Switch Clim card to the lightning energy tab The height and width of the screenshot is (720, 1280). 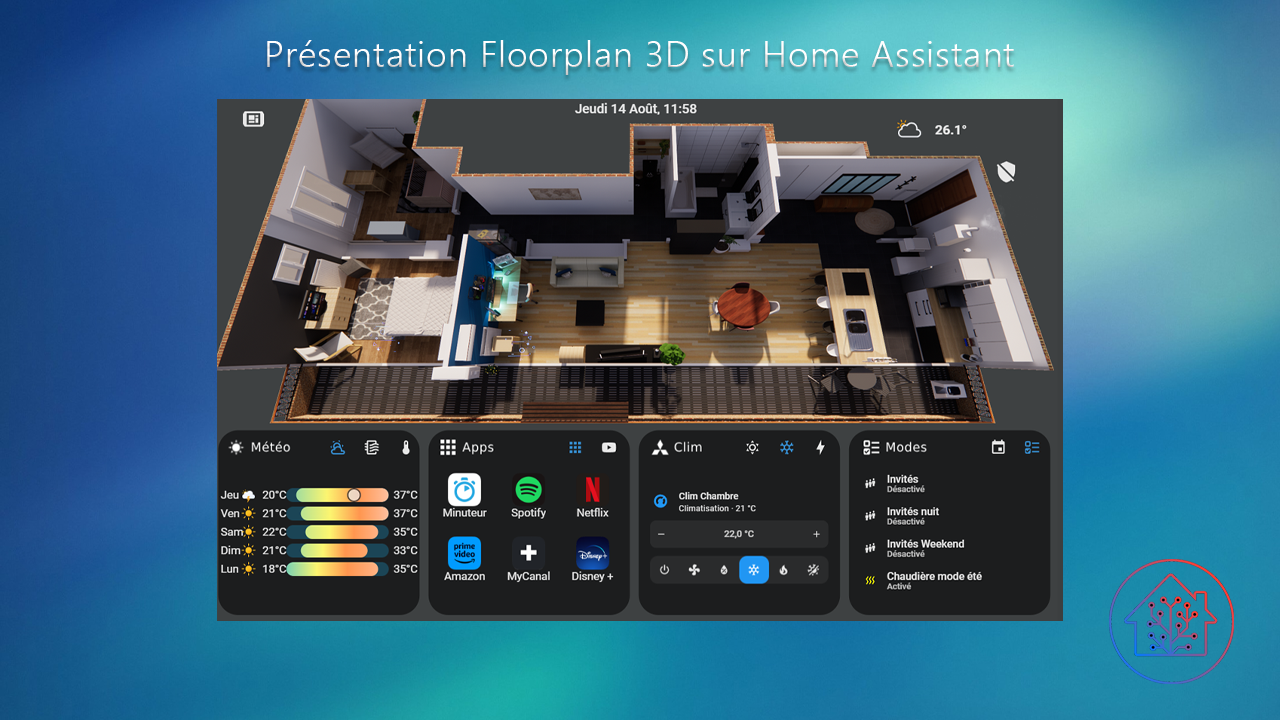821,448
